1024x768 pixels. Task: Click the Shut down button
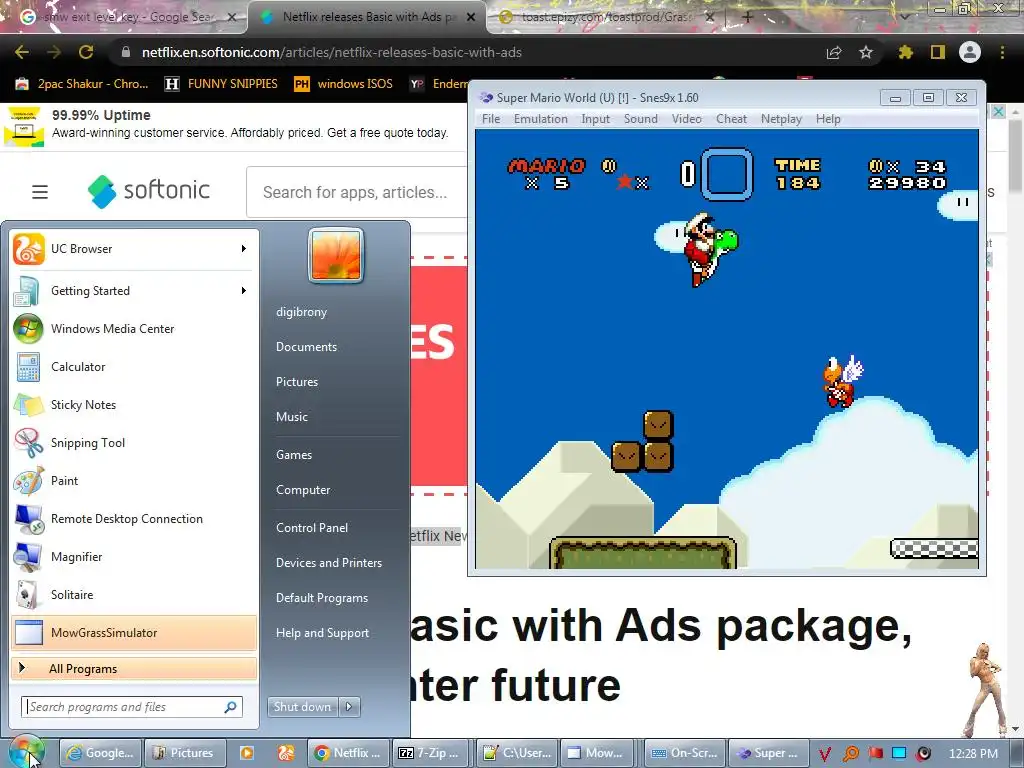tap(303, 706)
